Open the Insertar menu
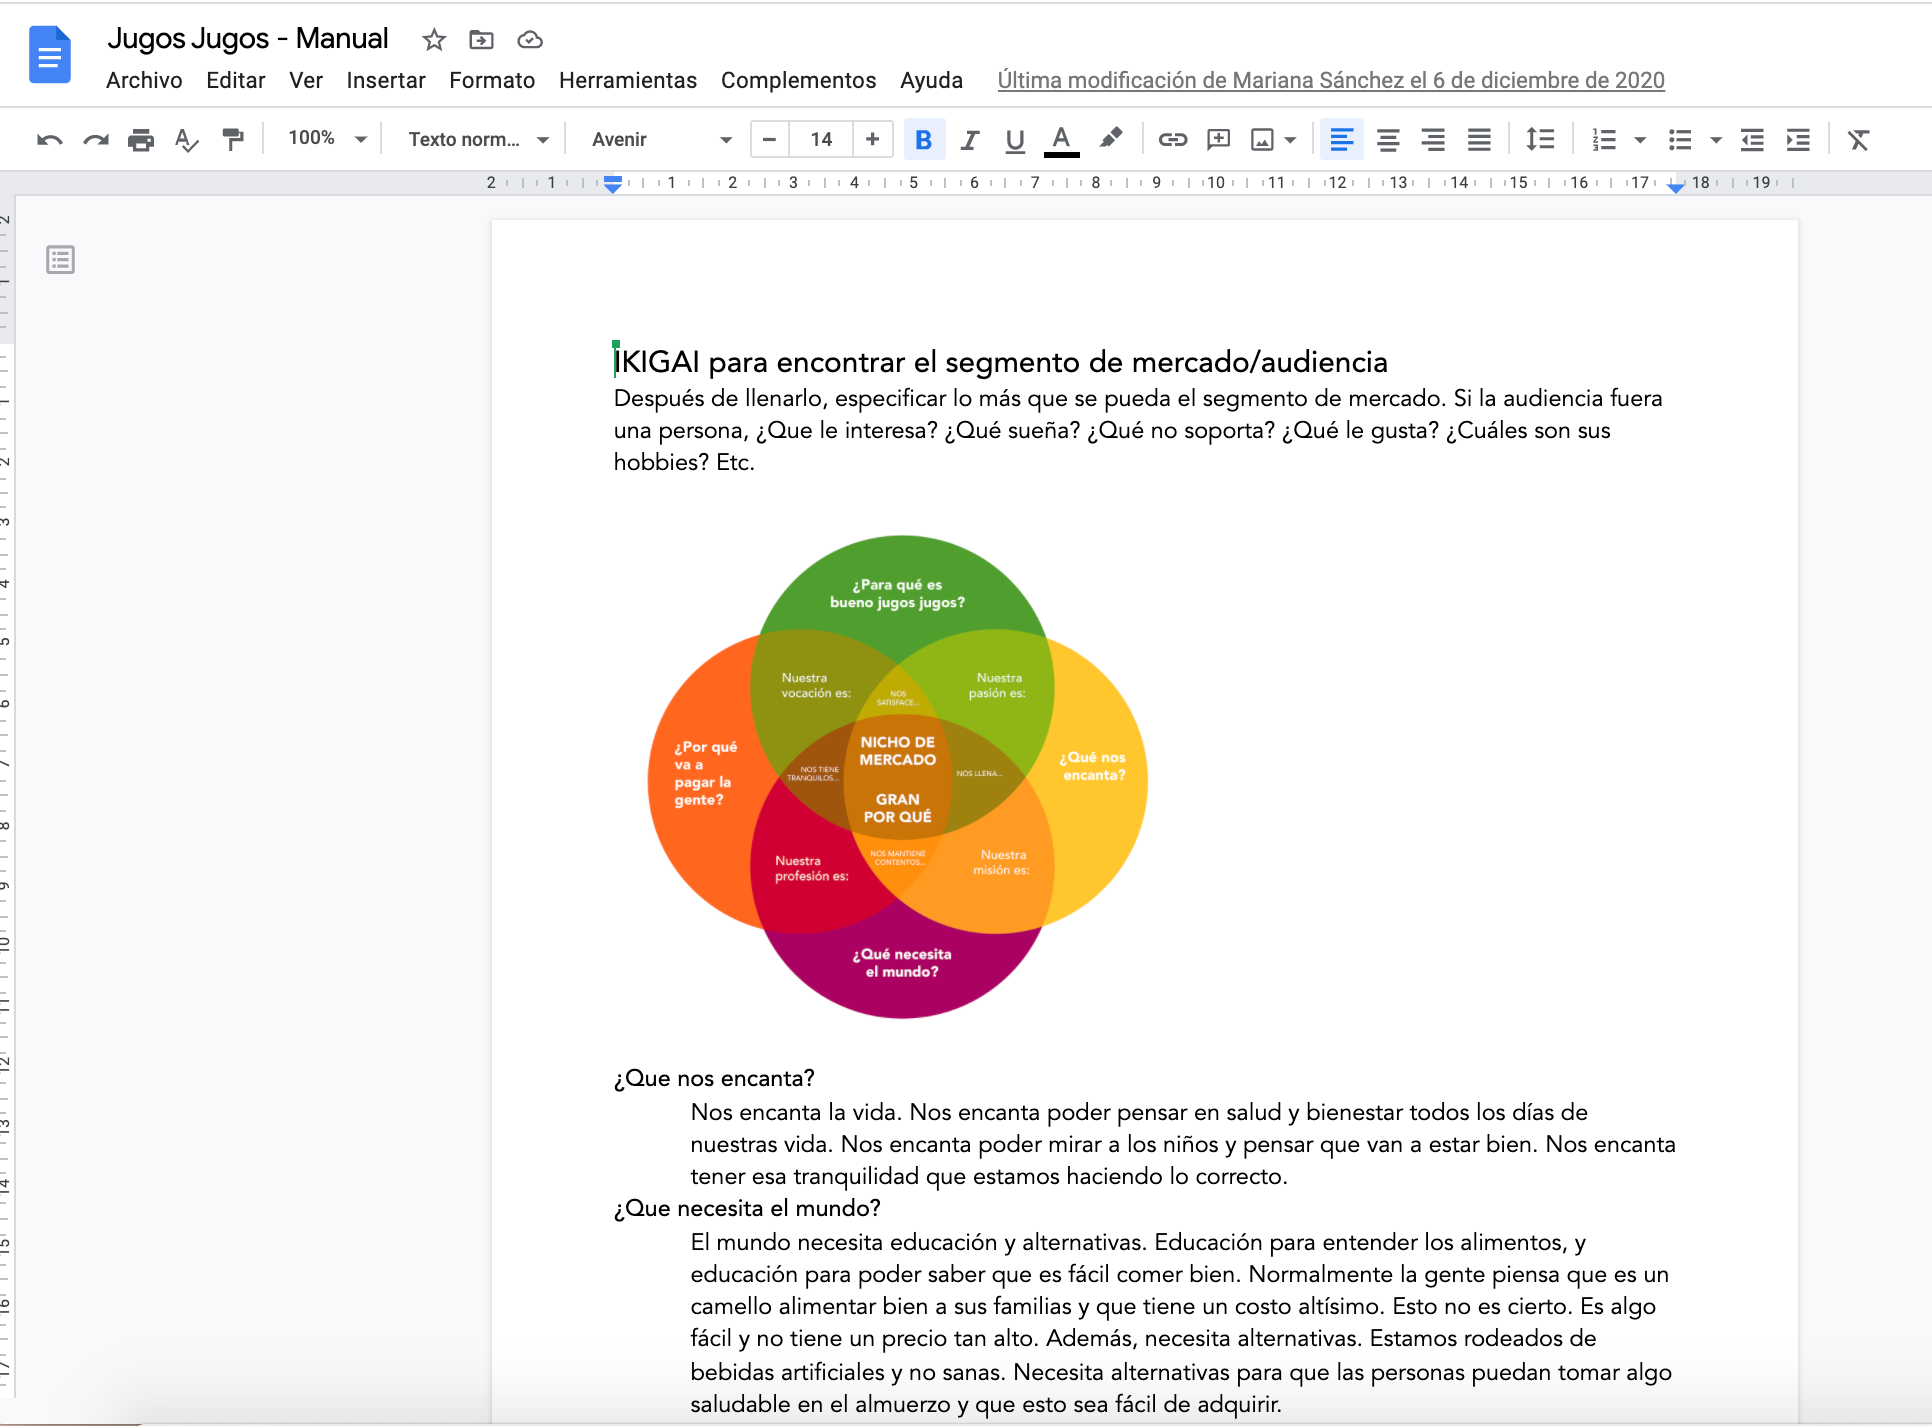1932x1426 pixels. (x=386, y=80)
